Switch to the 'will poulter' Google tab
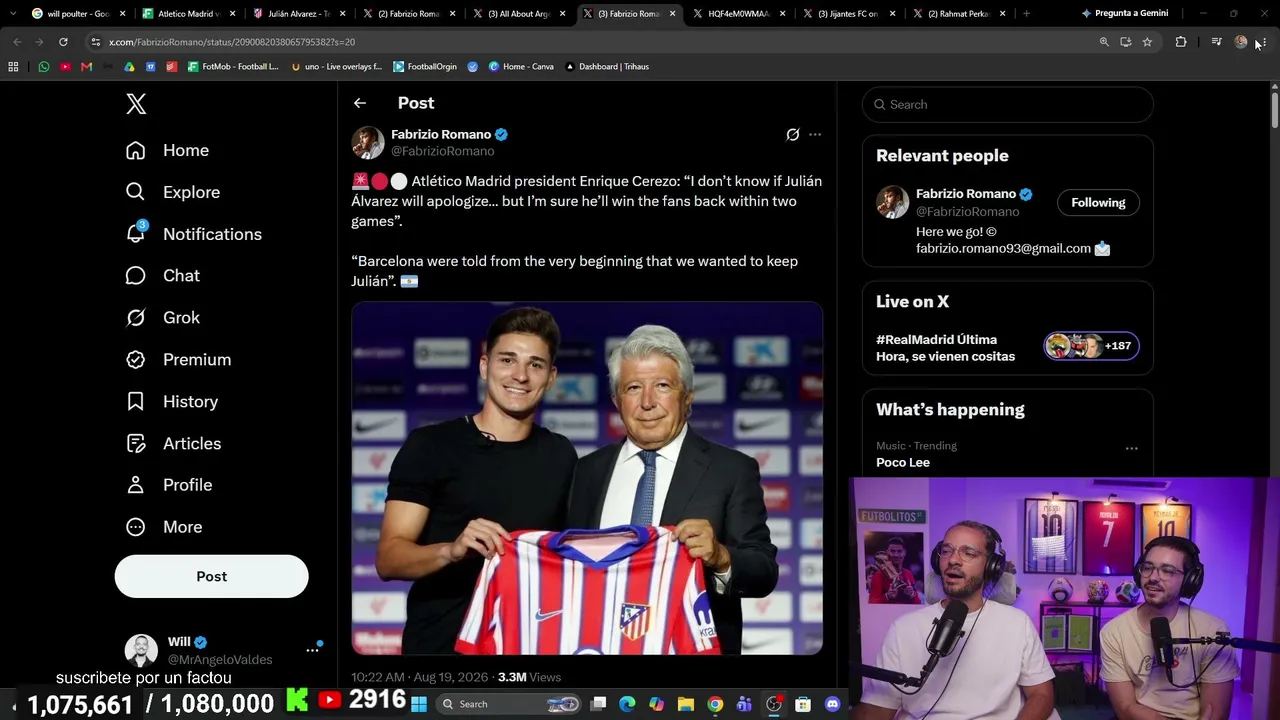Viewport: 1280px width, 720px height. (x=80, y=14)
